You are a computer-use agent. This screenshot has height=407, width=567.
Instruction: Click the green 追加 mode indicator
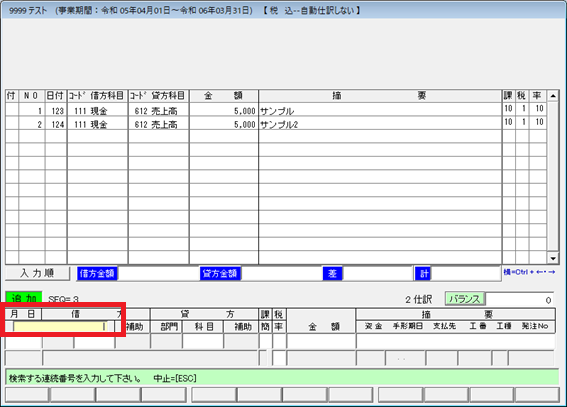click(24, 299)
